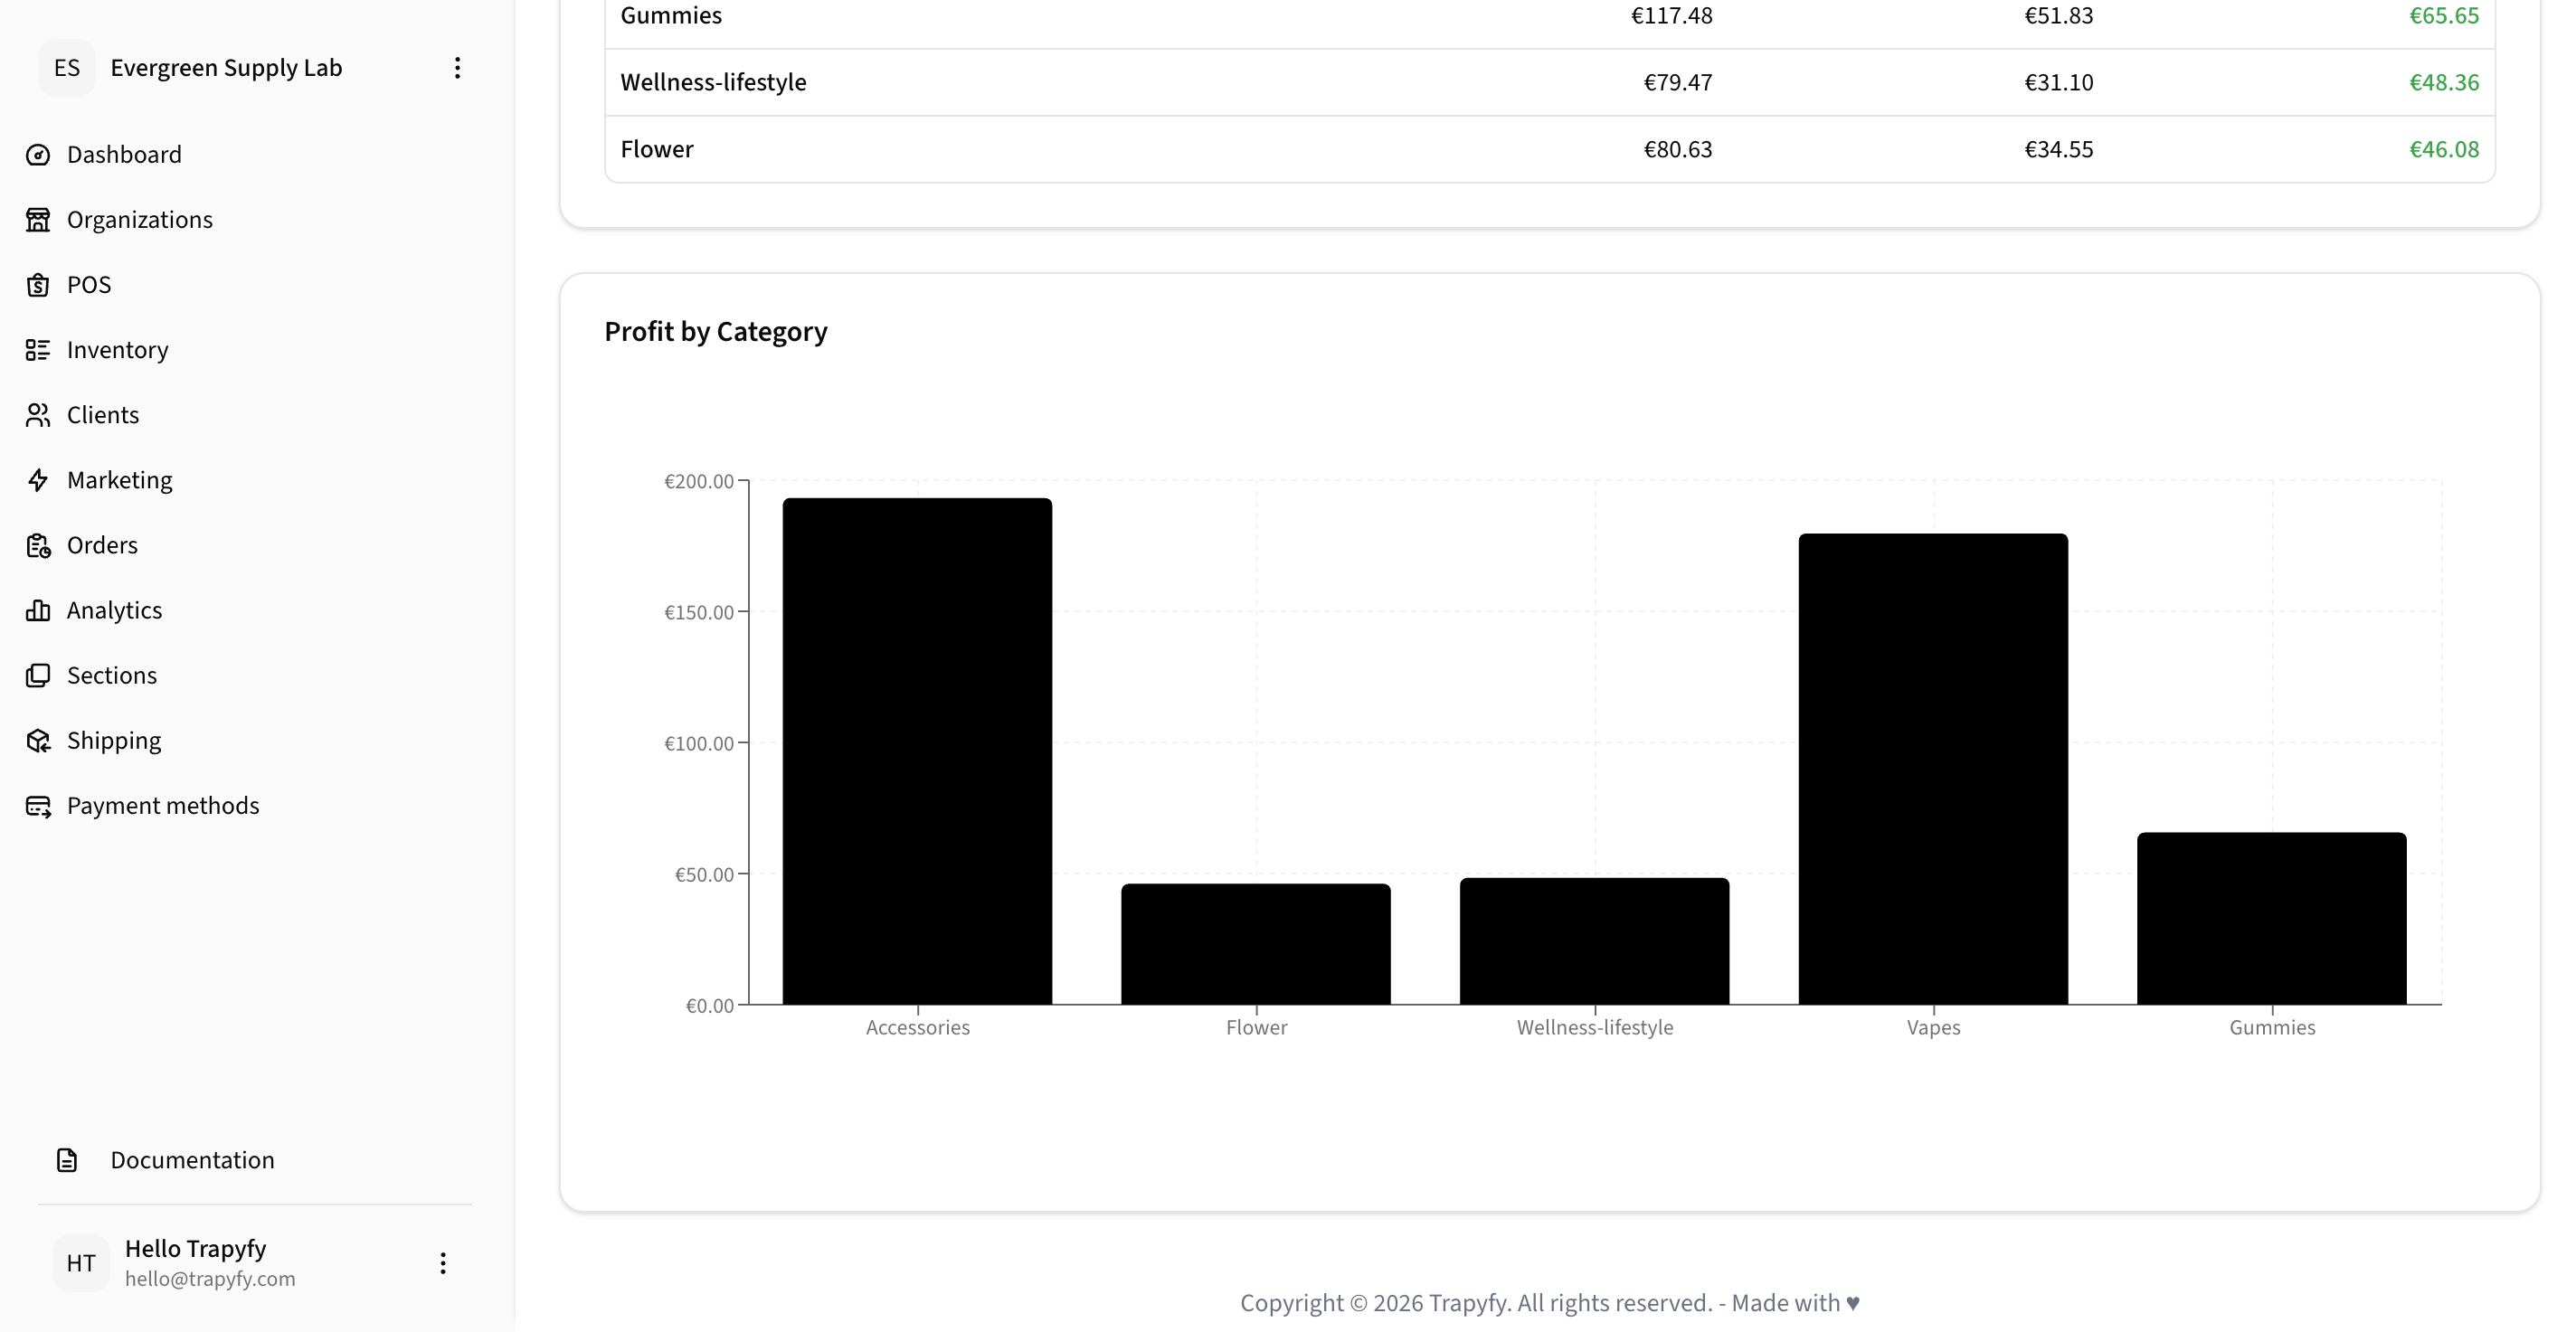Click the Evergreen Supply Lab name
Image resolution: width=2576 pixels, height=1332 pixels.
tap(226, 68)
